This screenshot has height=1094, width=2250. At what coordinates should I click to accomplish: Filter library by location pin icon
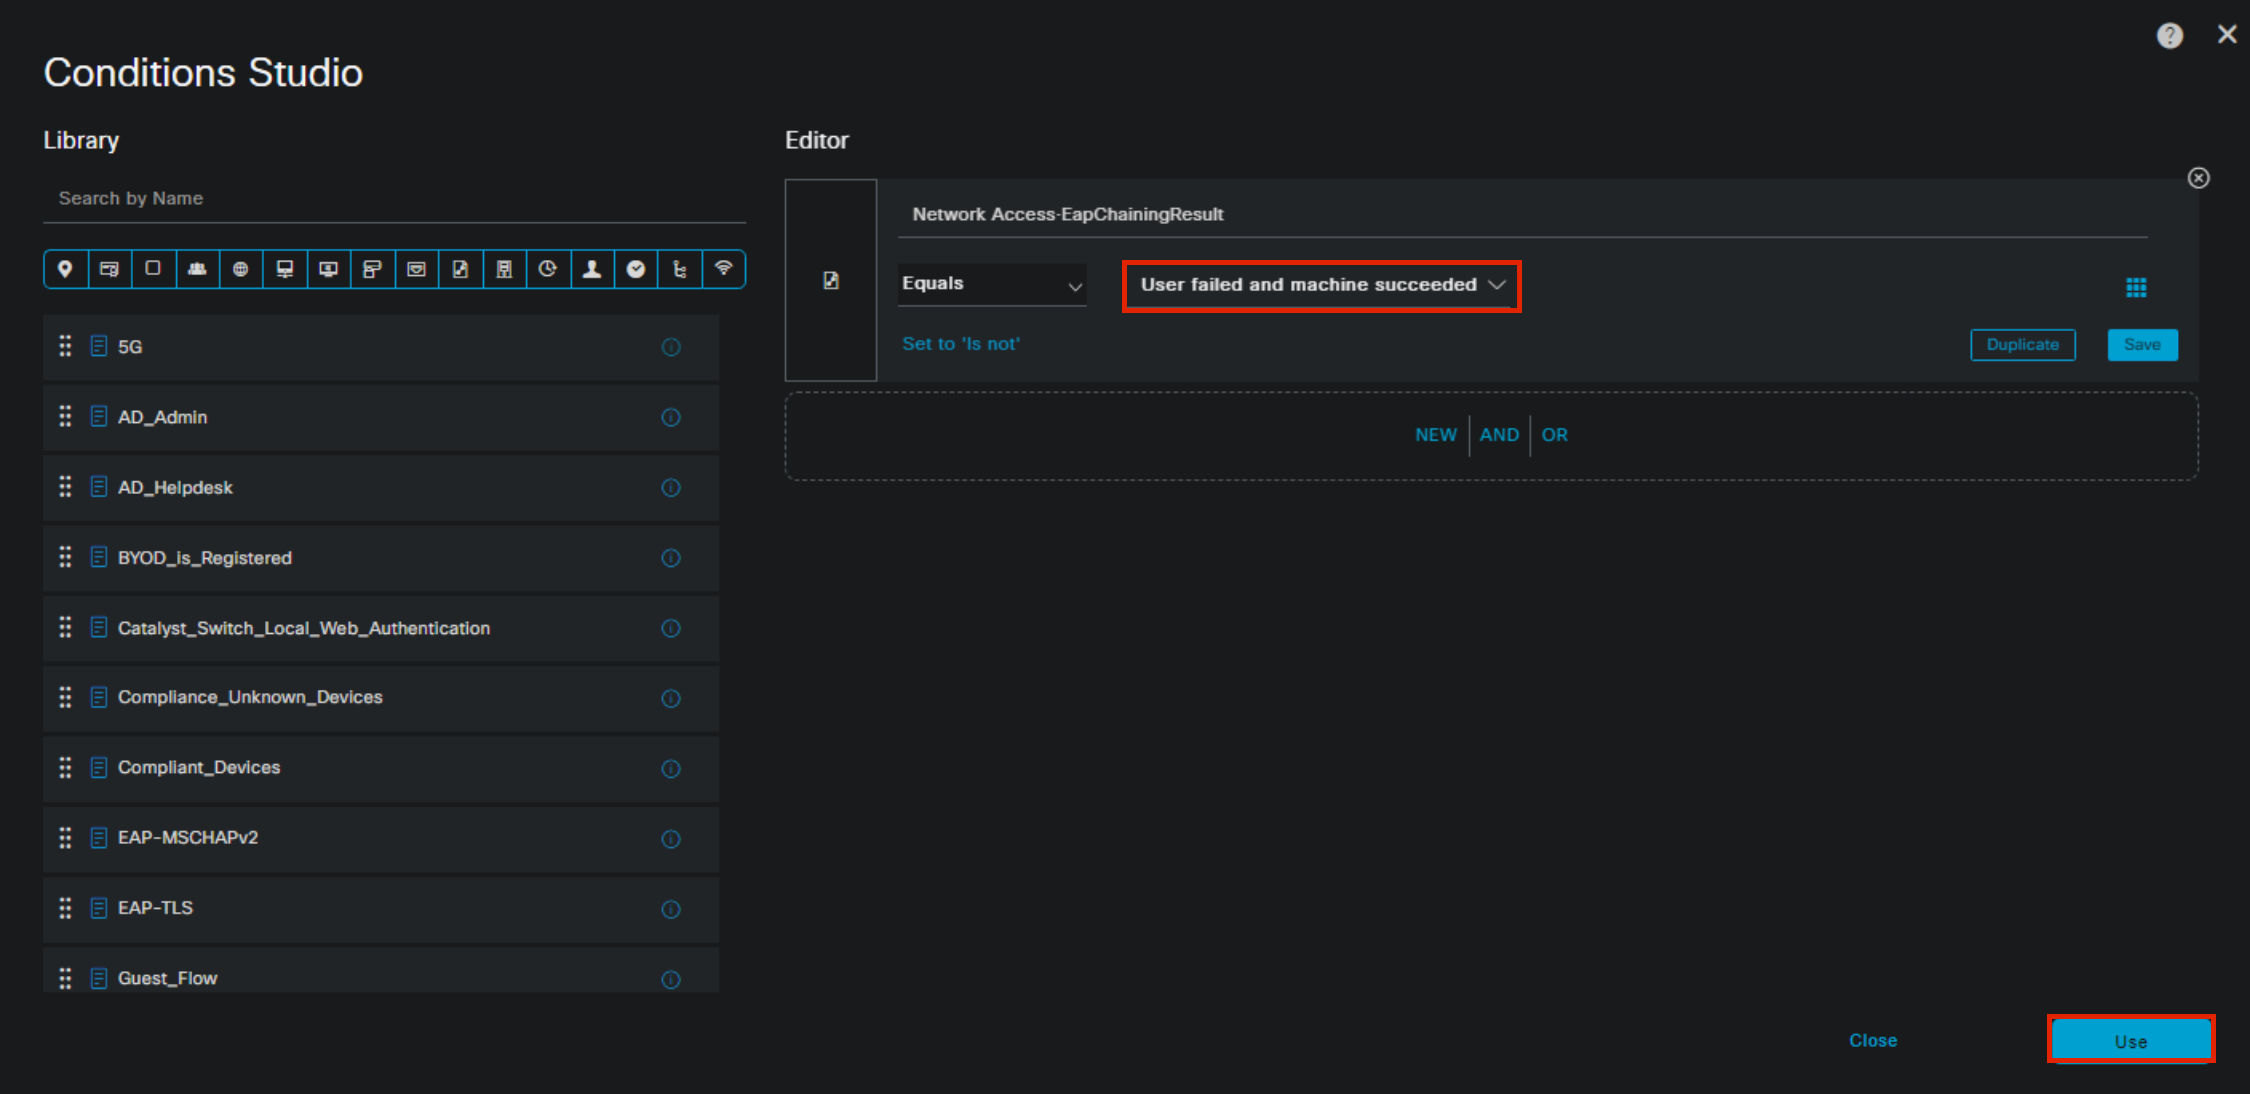(x=65, y=269)
